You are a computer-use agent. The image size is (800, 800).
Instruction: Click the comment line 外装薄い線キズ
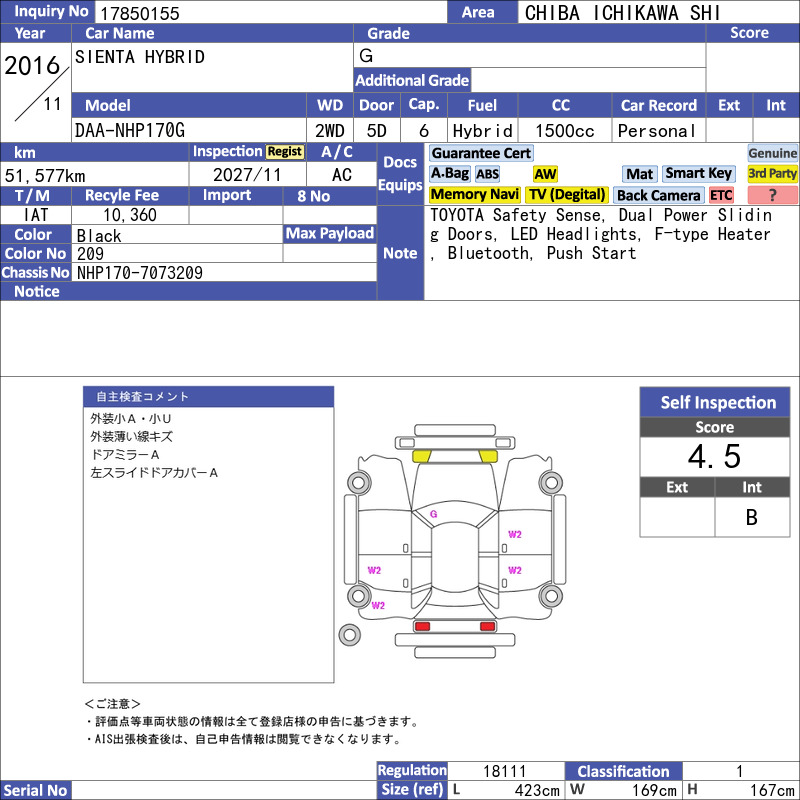click(x=132, y=436)
